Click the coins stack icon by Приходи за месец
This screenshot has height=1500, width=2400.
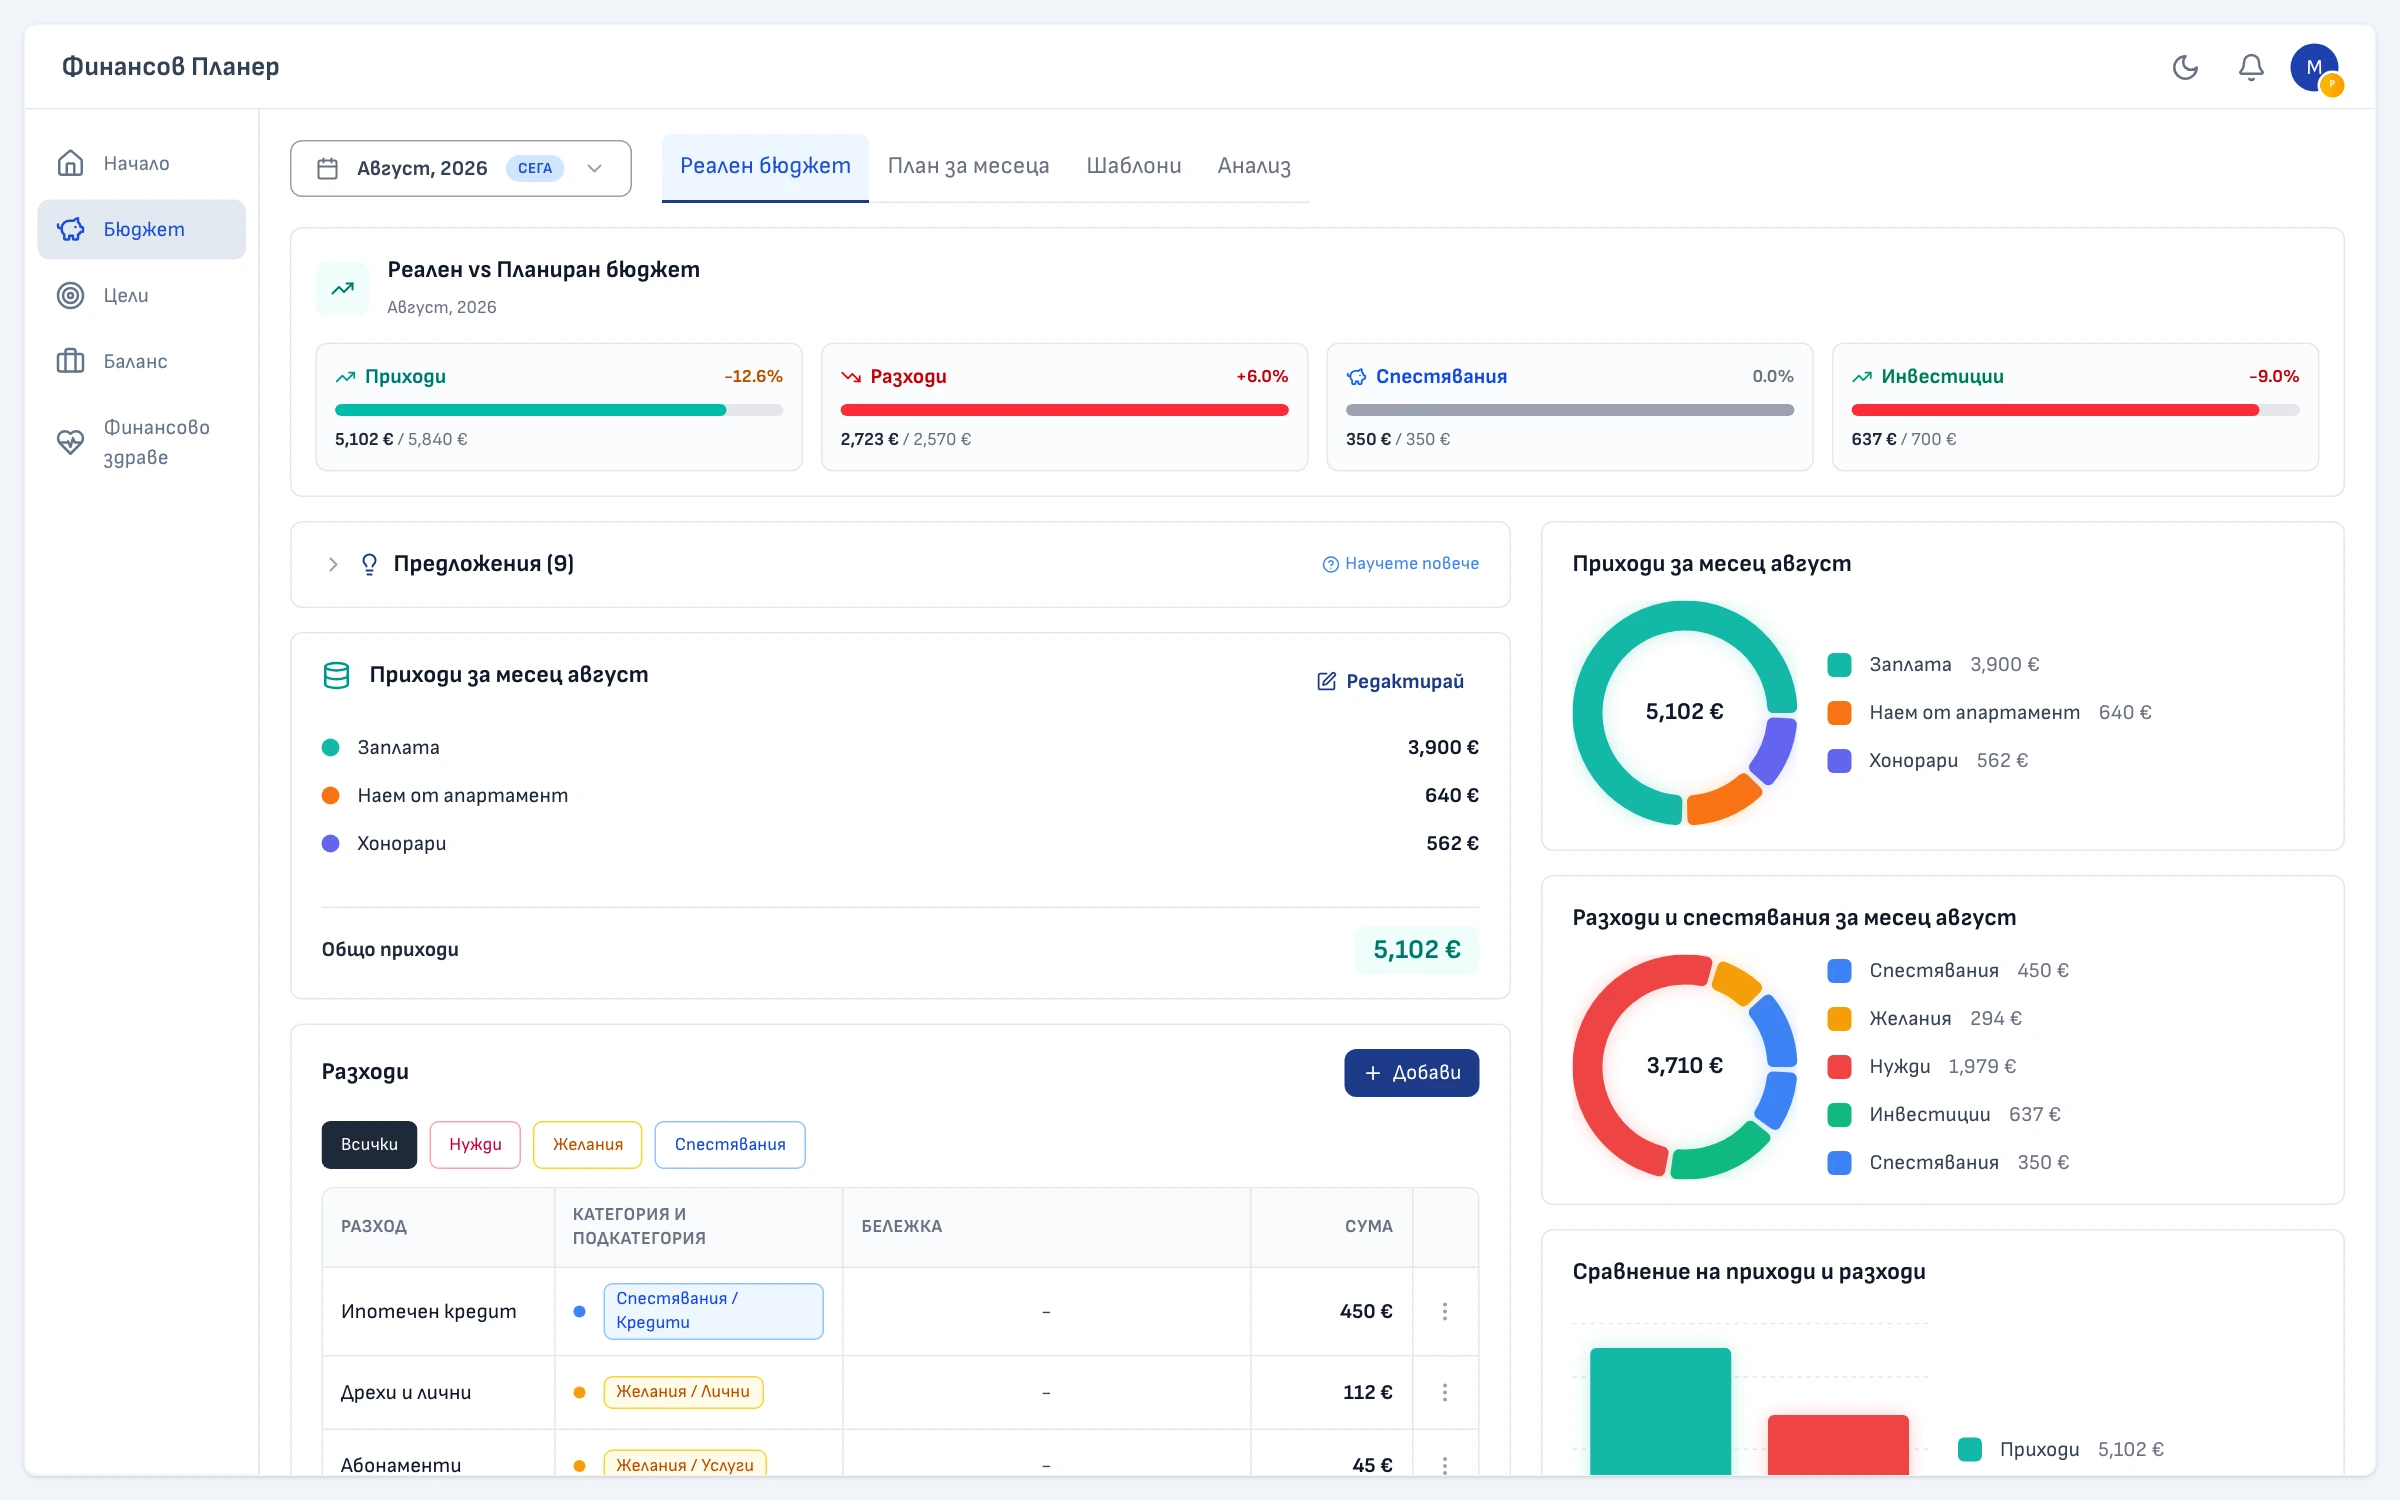[x=336, y=676]
